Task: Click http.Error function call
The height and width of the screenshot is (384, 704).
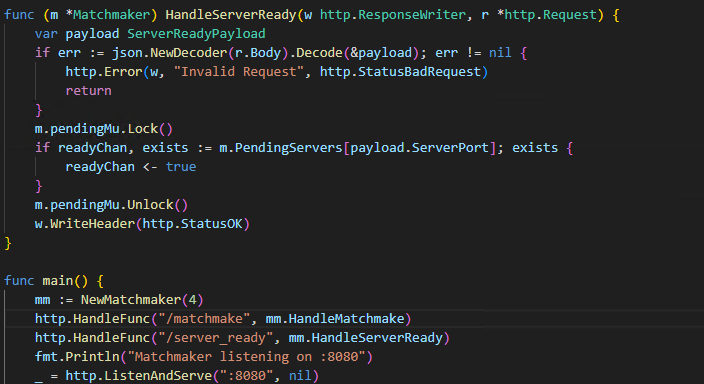Action: [104, 72]
